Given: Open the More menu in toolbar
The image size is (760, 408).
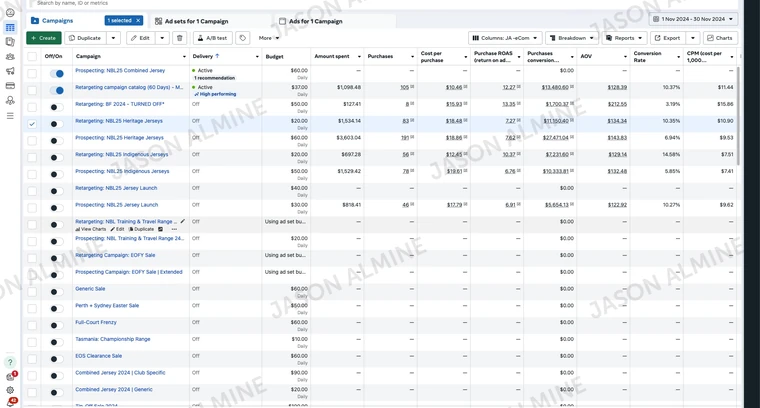Looking at the screenshot, I should click(x=269, y=38).
